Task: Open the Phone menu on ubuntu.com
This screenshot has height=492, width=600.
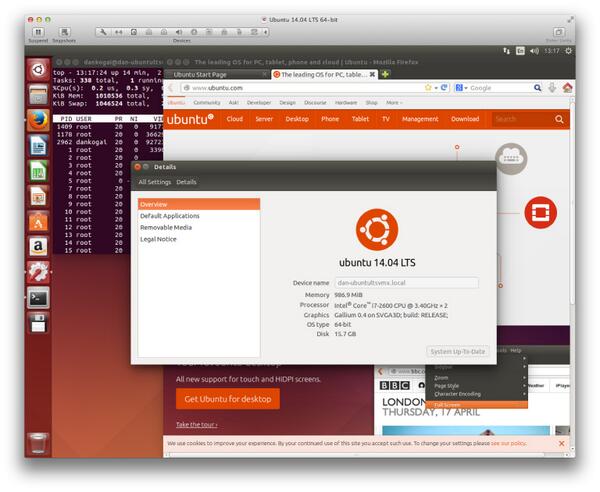Action: point(330,119)
